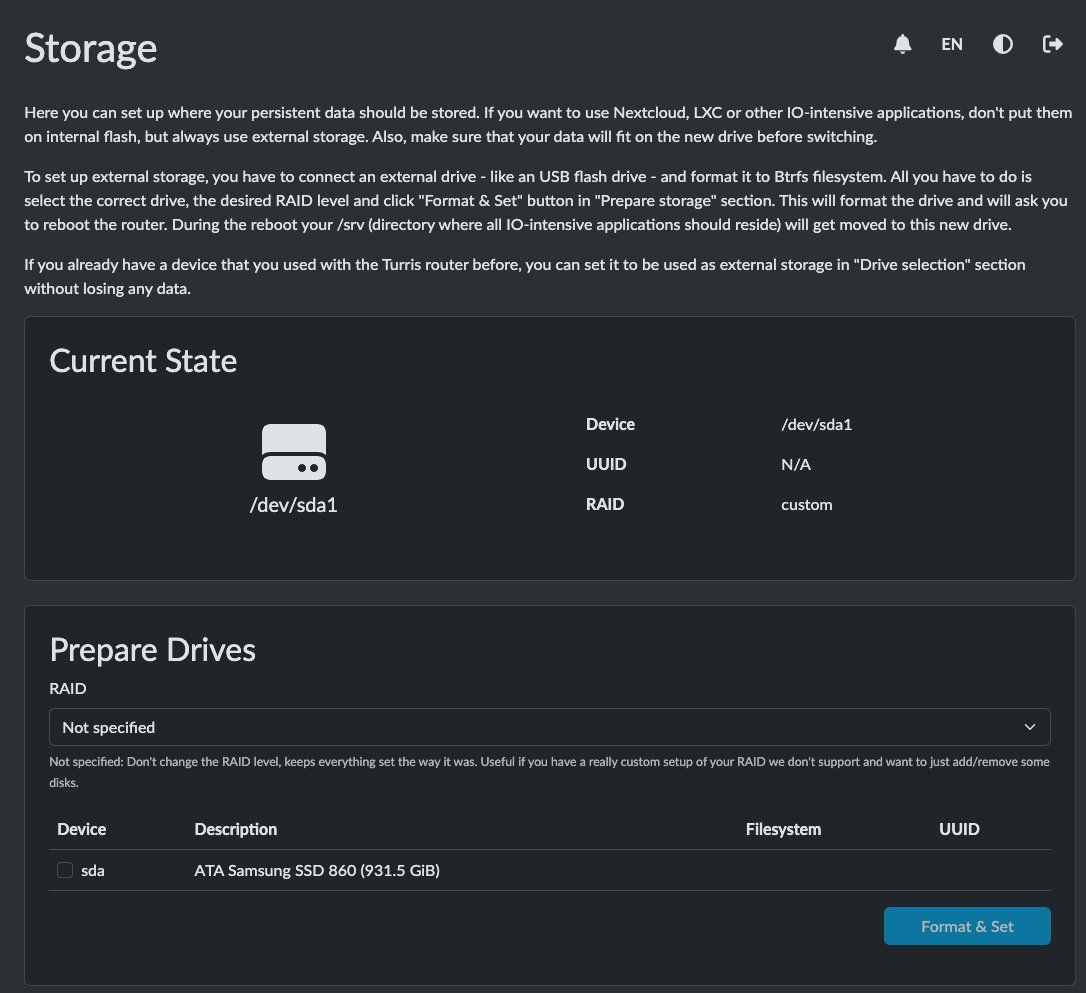This screenshot has height=993, width=1086.
Task: Click the RAID value custom
Action: (x=807, y=504)
